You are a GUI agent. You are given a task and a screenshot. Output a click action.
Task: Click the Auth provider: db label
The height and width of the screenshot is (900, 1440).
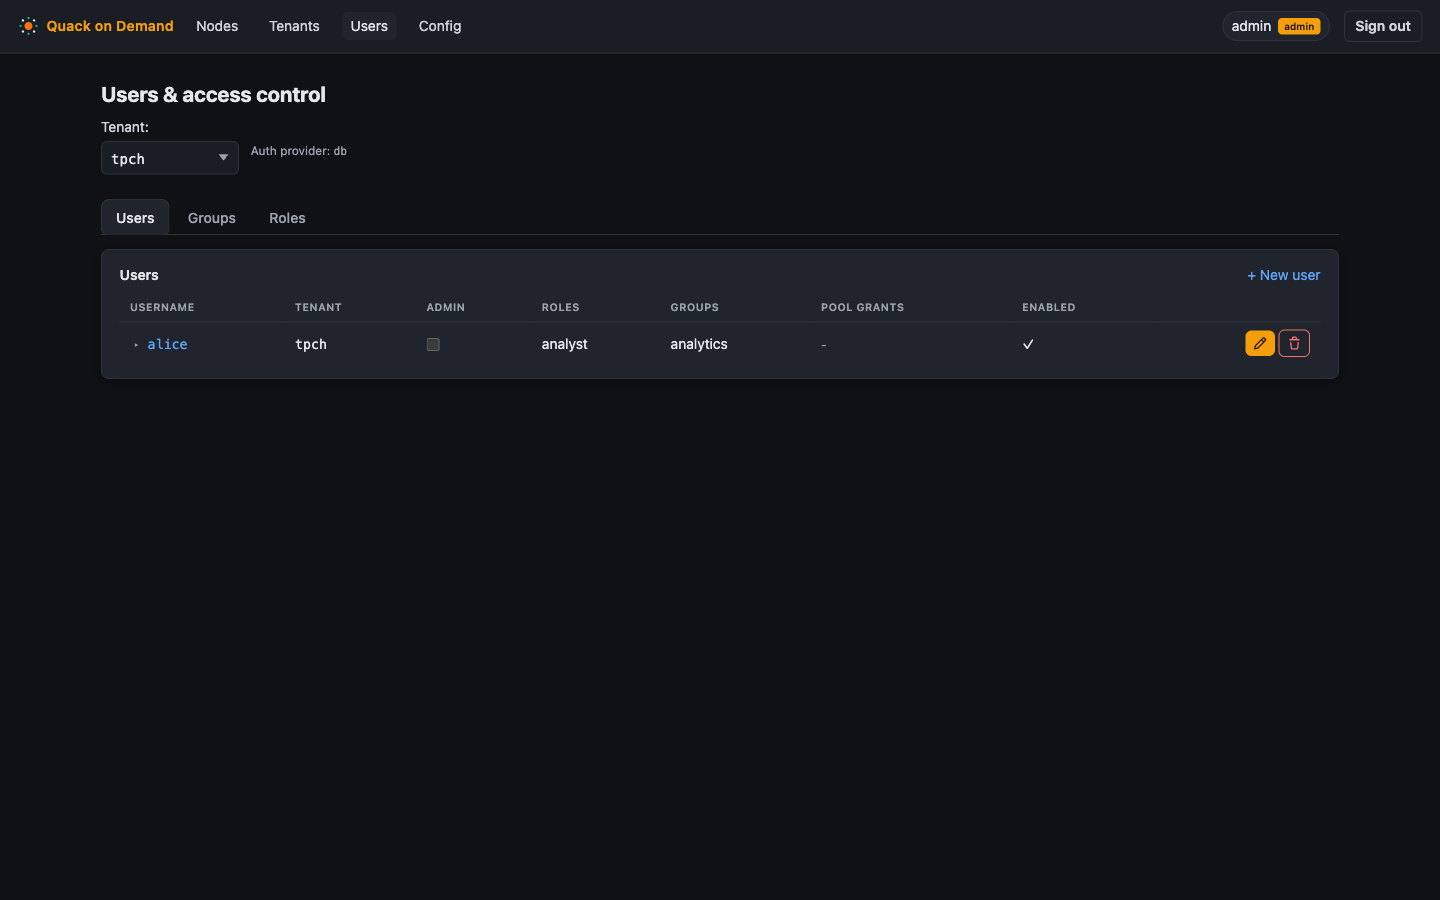299,151
